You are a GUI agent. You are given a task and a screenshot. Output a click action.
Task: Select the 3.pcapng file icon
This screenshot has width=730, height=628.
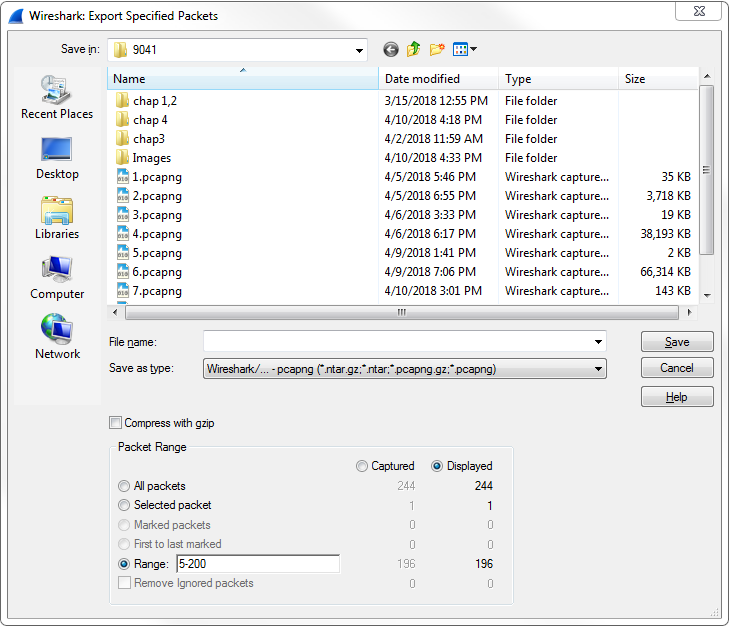122,215
